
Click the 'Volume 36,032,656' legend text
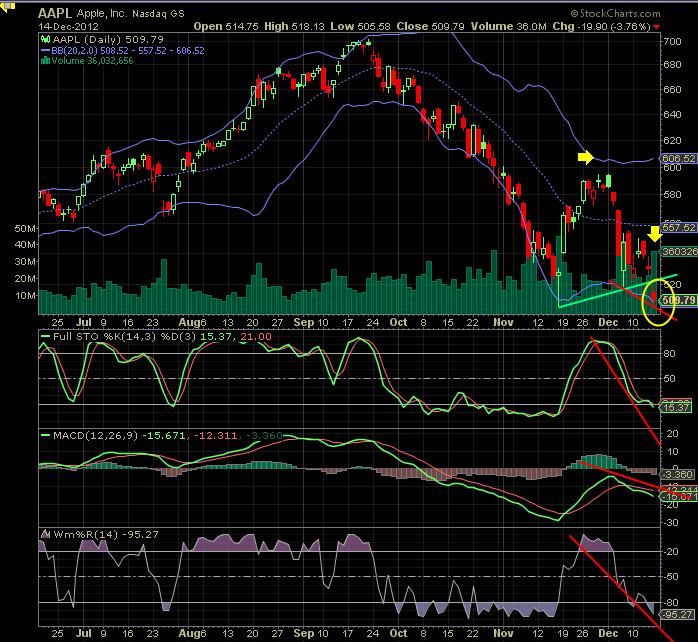(92, 61)
